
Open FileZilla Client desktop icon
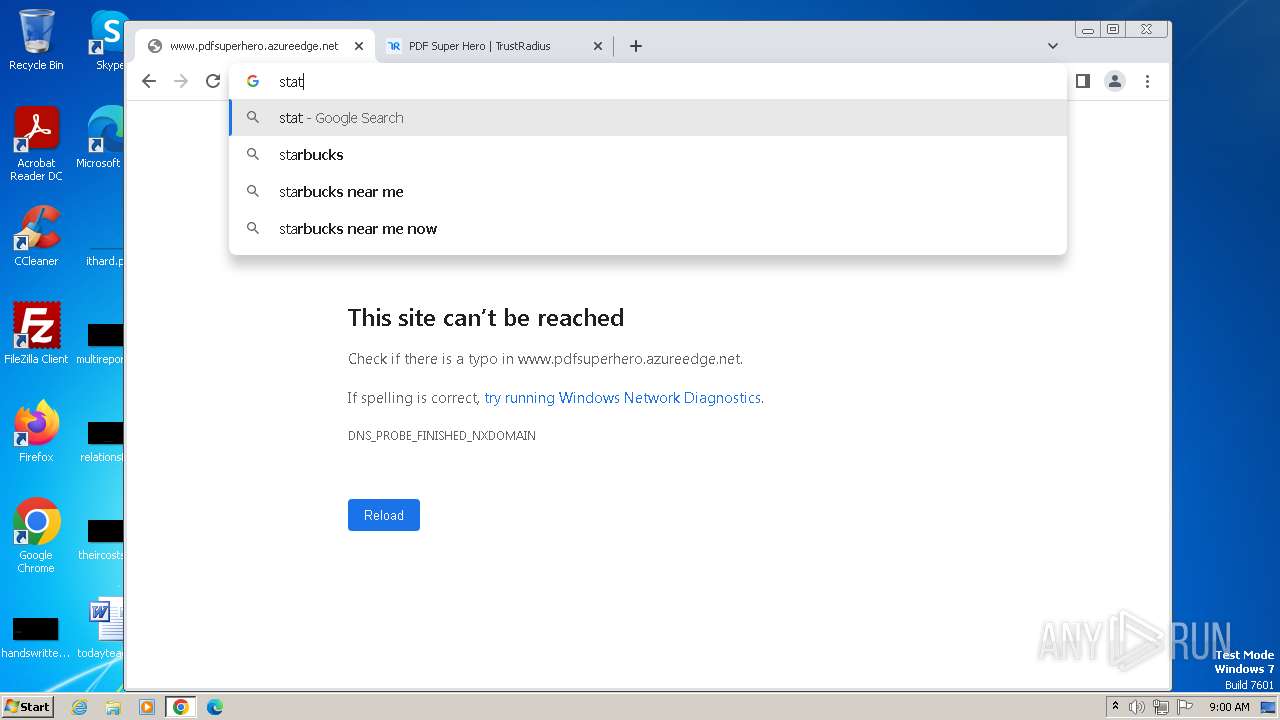36,333
